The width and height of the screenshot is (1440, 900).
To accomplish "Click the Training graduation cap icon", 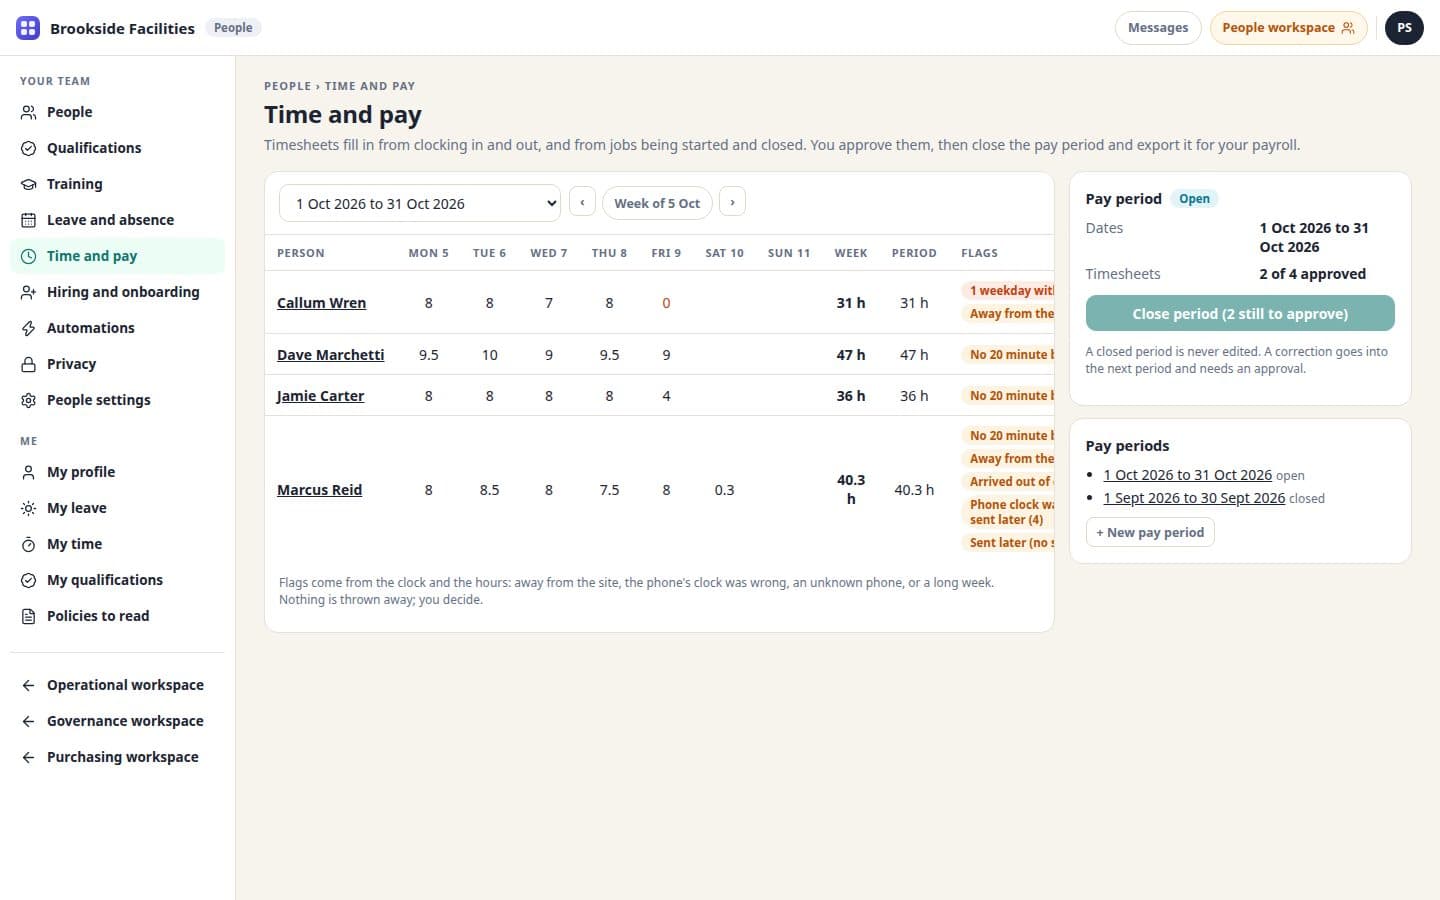I will [x=28, y=184].
